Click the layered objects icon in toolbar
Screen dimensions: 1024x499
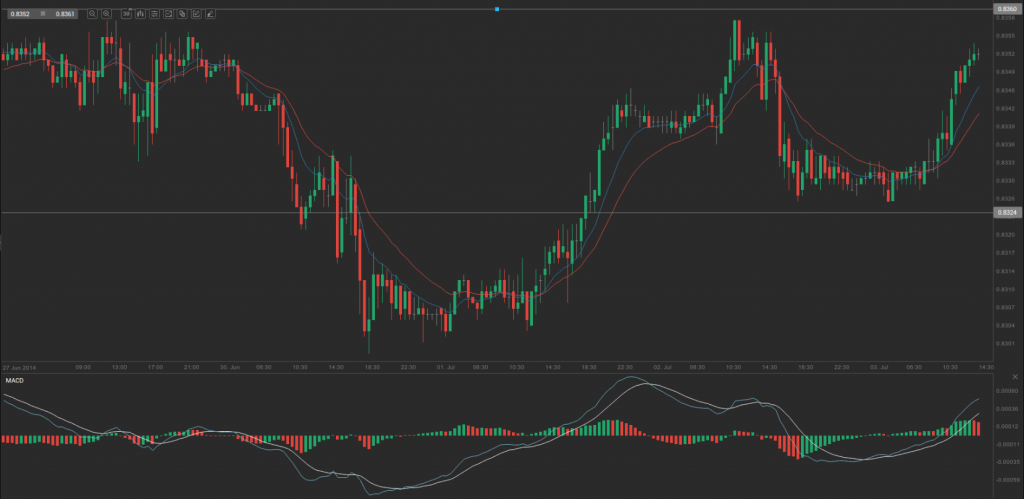[182, 14]
